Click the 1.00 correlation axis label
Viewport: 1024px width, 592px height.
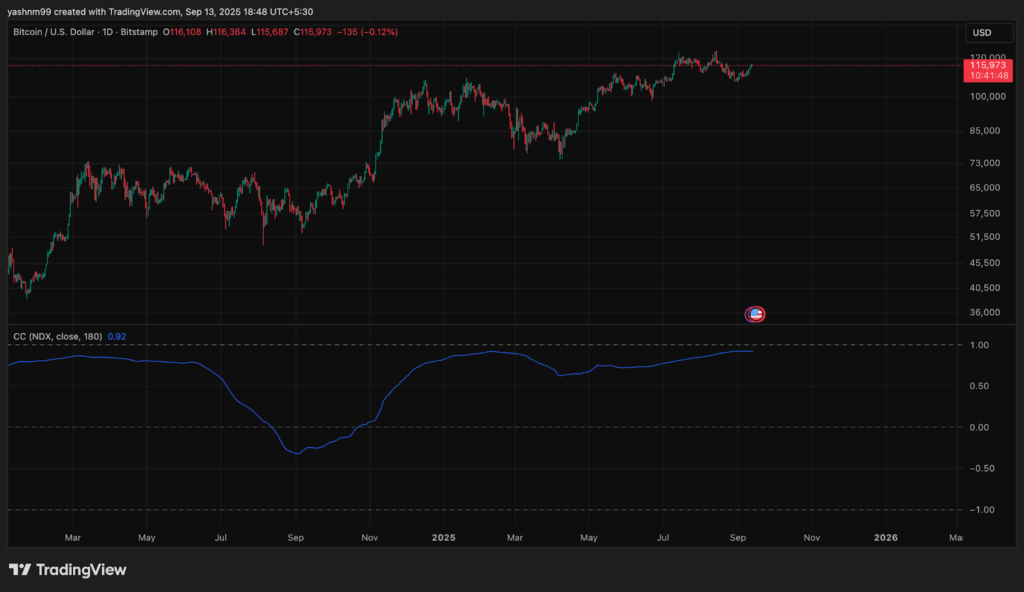(979, 345)
